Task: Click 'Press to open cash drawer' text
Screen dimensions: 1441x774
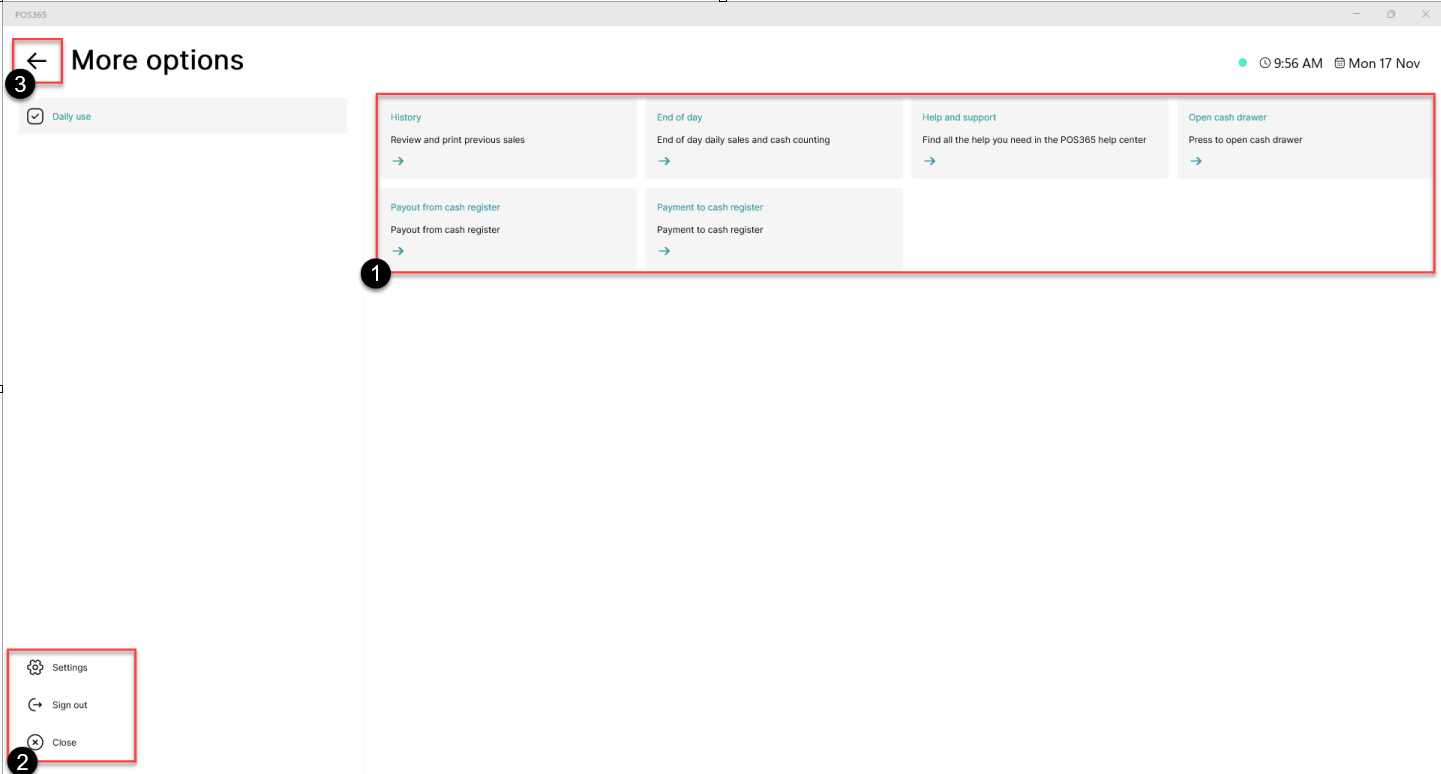Action: (x=1245, y=140)
